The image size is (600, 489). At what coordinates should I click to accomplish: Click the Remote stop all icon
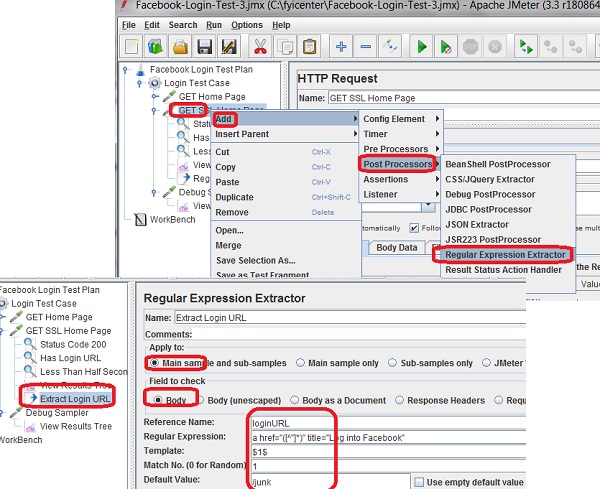tap(550, 47)
